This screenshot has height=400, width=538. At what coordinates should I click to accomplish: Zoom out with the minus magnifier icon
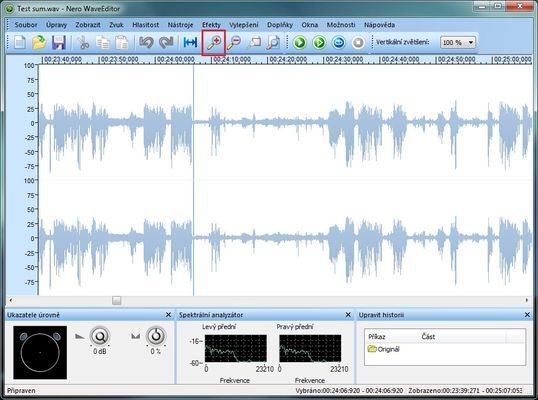[234, 43]
